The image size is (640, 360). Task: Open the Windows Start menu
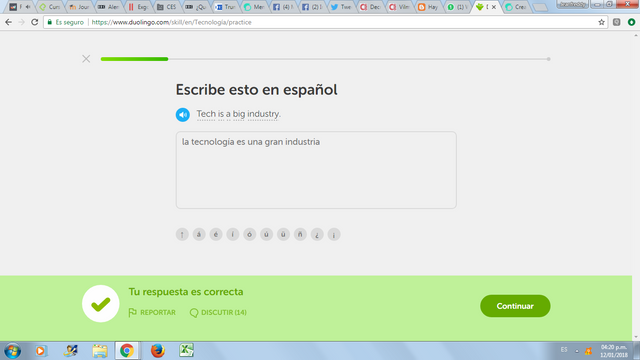click(x=13, y=351)
